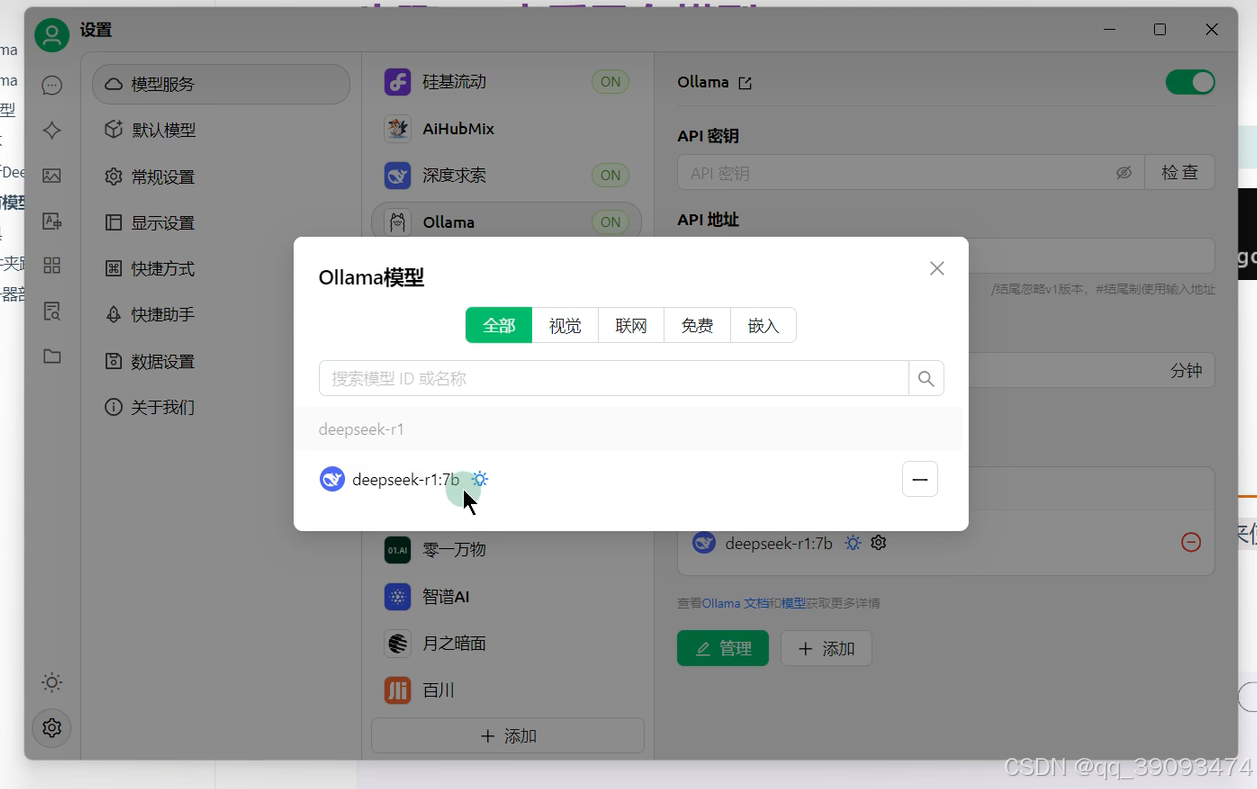
Task: Click the 硅基流动 ON badge
Action: tap(611, 82)
